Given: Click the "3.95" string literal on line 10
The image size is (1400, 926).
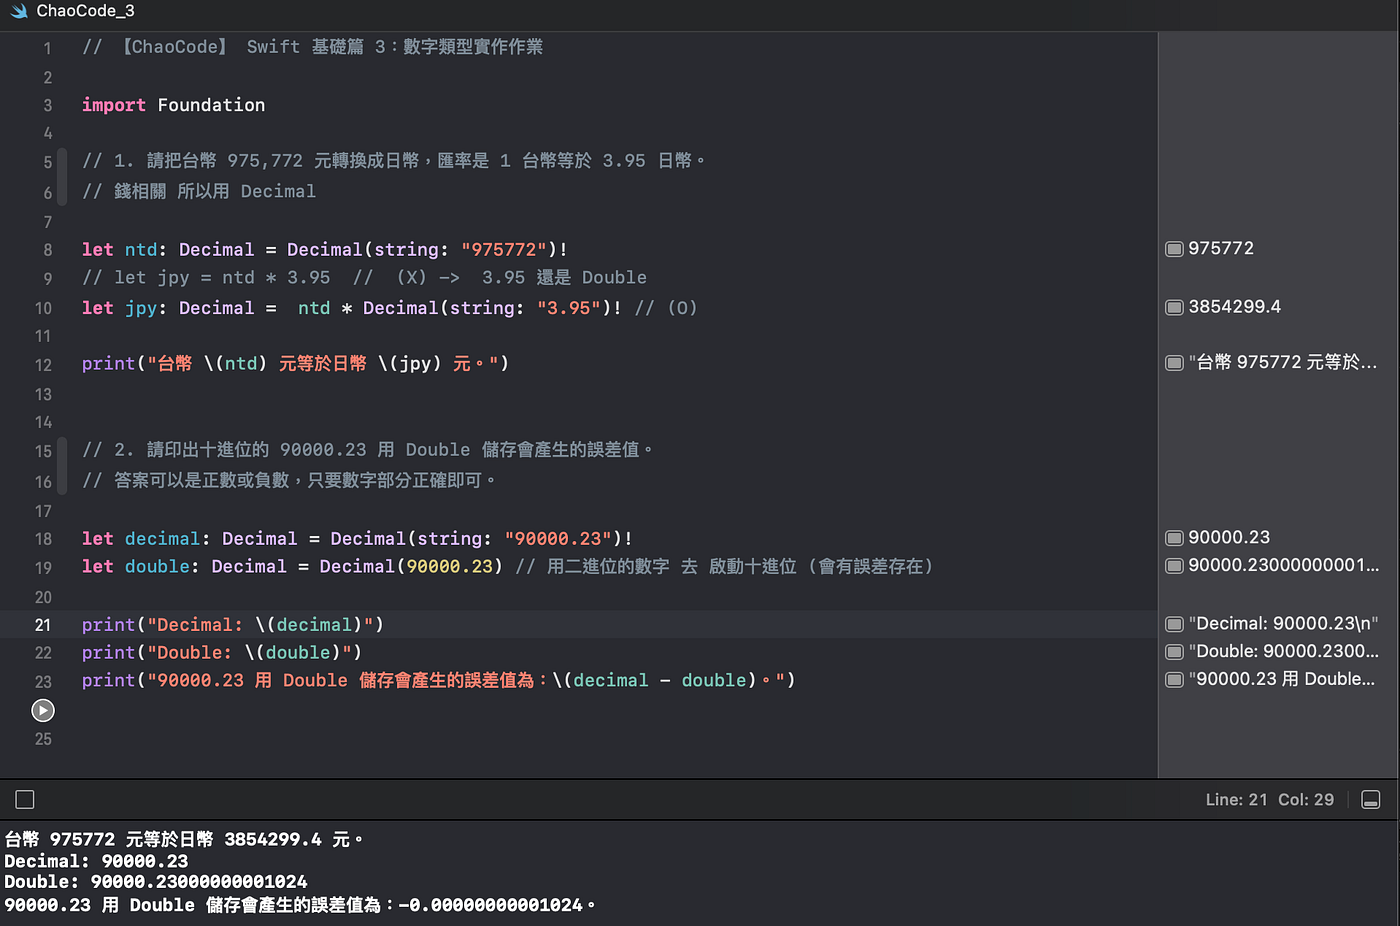Looking at the screenshot, I should (x=569, y=307).
